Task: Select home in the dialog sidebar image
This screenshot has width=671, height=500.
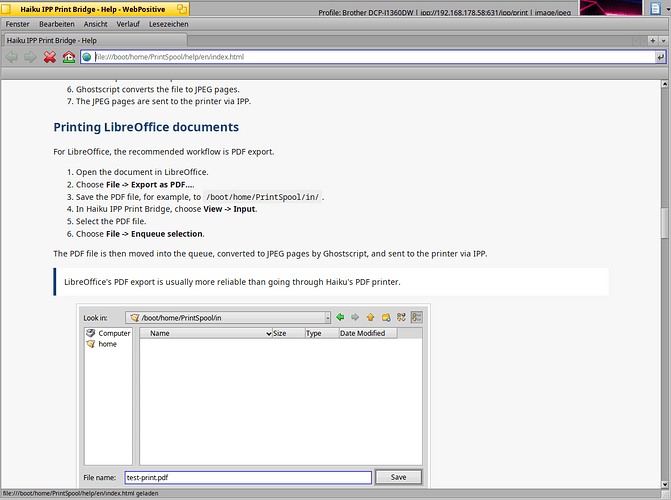Action: coord(101,344)
